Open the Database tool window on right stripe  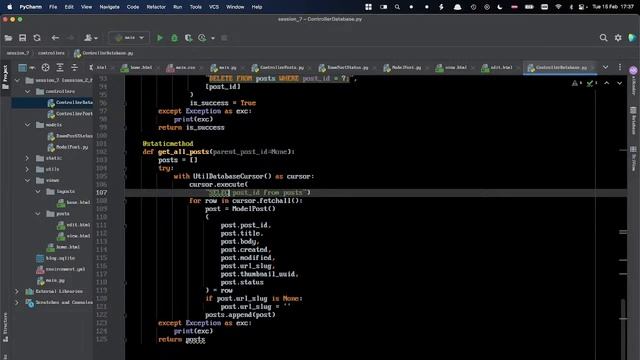coord(633,121)
